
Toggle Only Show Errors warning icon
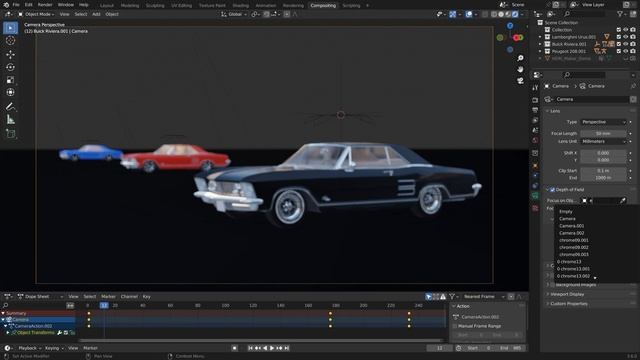pos(443,297)
